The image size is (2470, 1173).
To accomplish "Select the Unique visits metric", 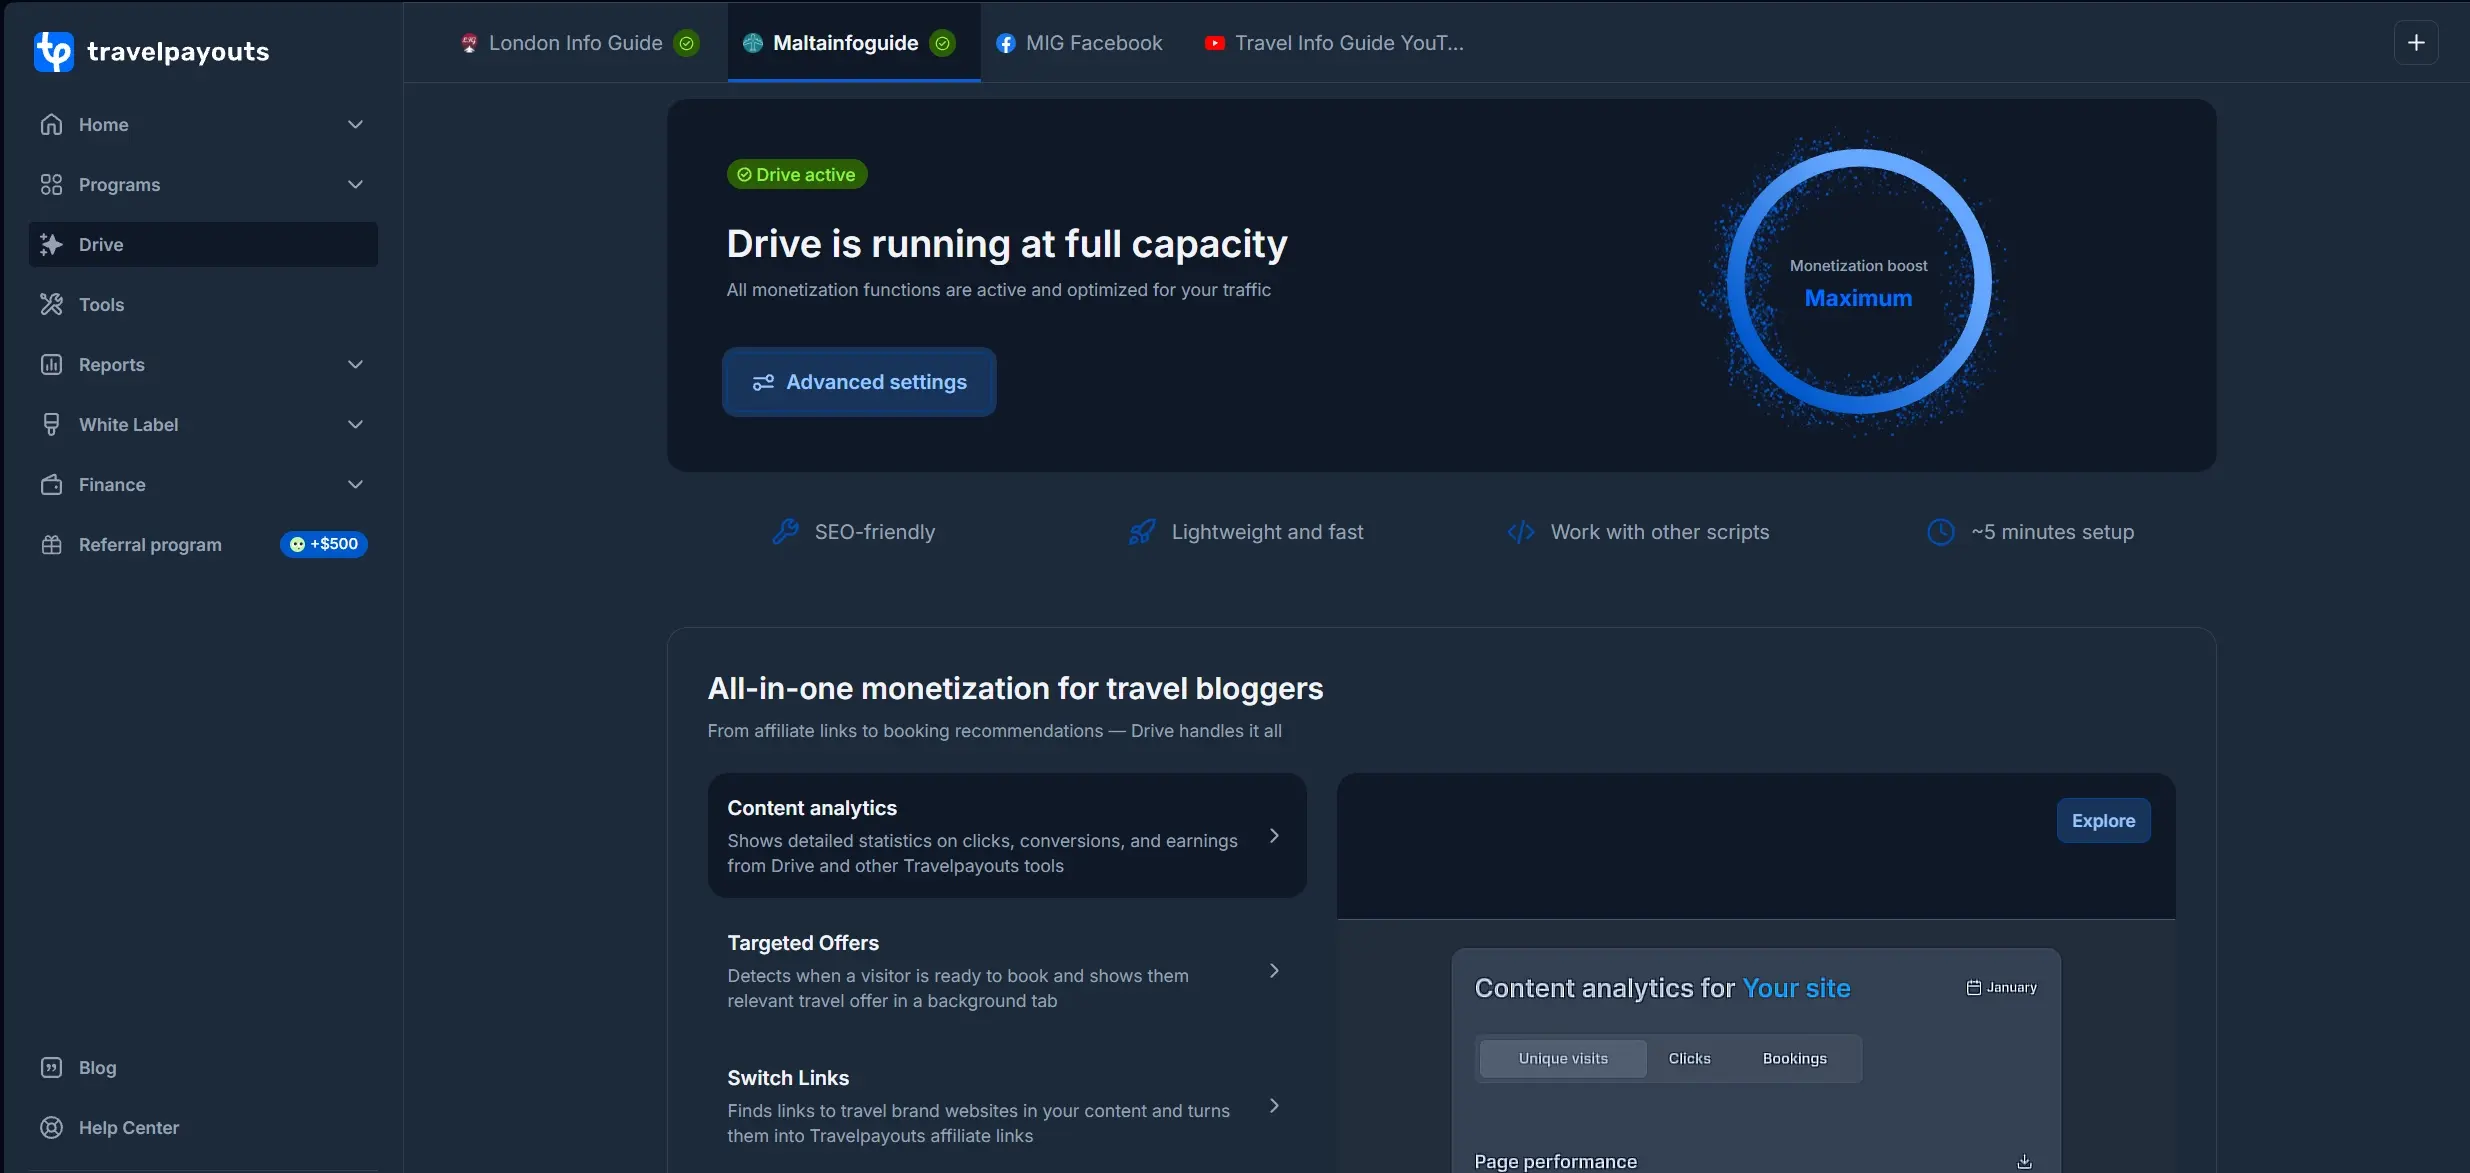I will pos(1563,1058).
